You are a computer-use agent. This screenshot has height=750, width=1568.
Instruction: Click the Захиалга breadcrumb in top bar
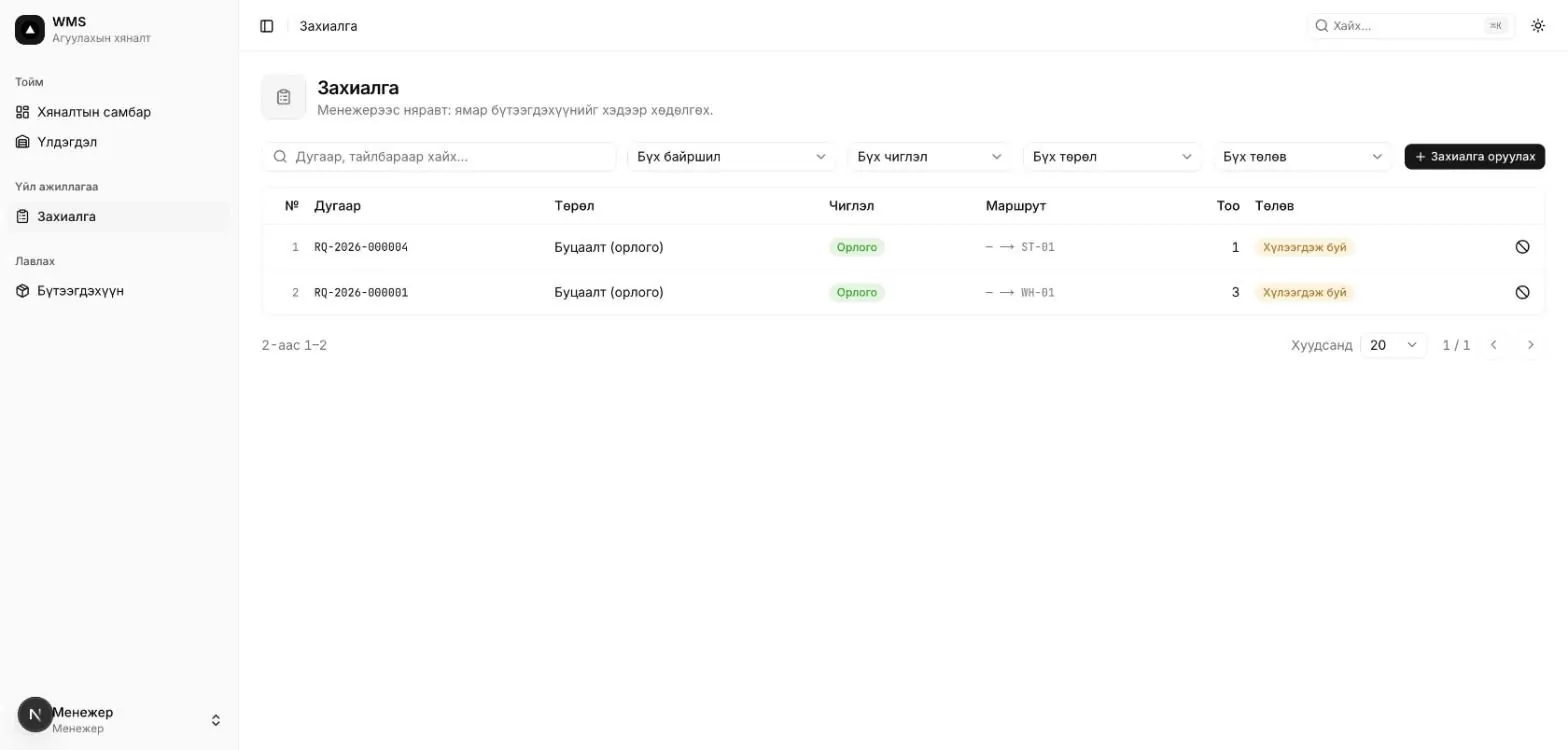[x=329, y=26]
